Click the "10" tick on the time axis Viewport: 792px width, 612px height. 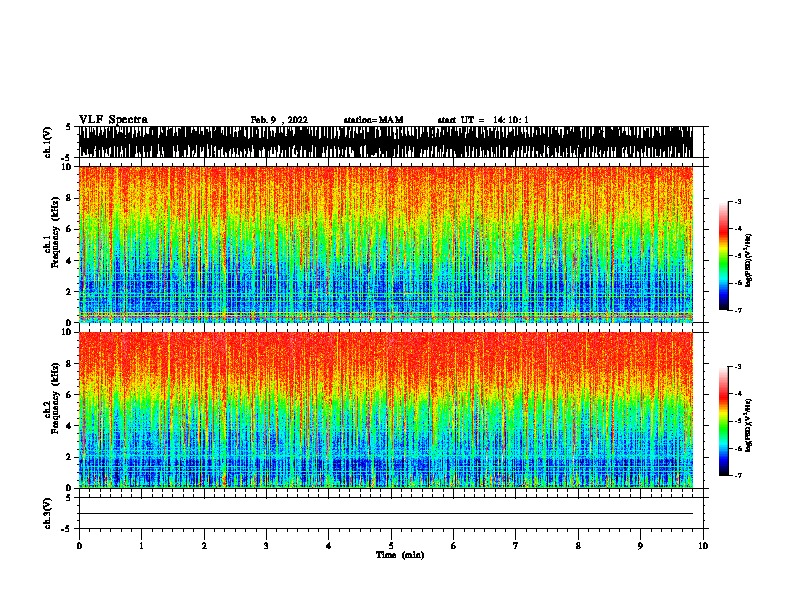click(x=703, y=546)
